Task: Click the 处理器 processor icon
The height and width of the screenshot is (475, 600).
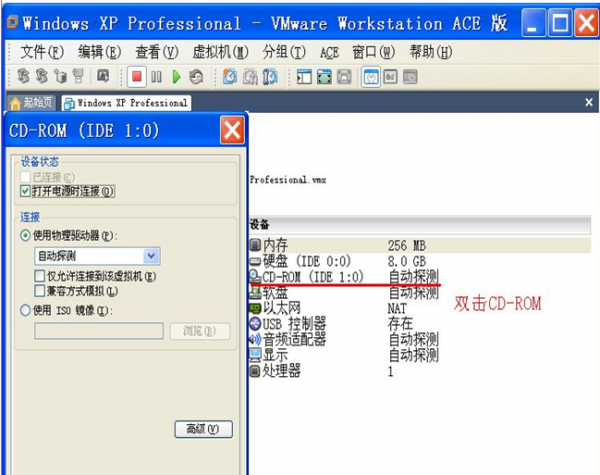Action: point(255,371)
